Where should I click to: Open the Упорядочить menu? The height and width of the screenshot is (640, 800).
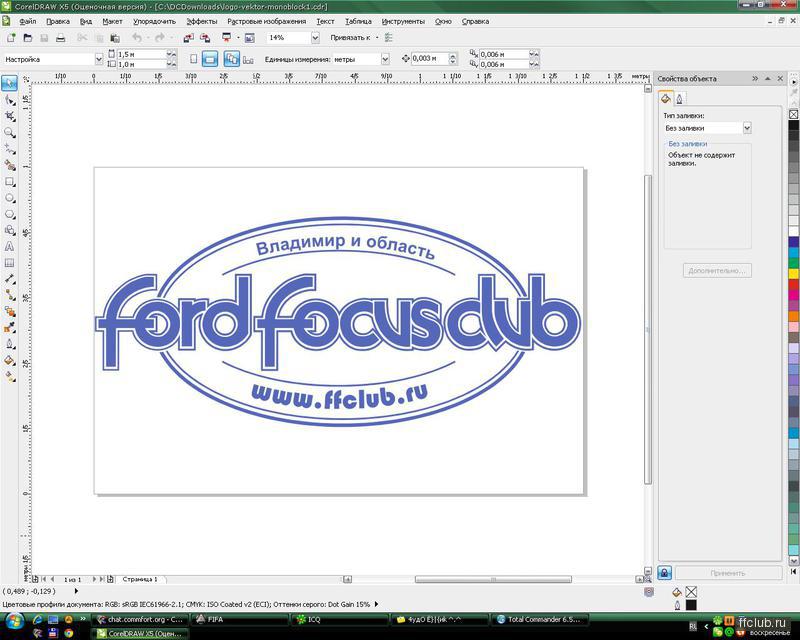(x=154, y=21)
